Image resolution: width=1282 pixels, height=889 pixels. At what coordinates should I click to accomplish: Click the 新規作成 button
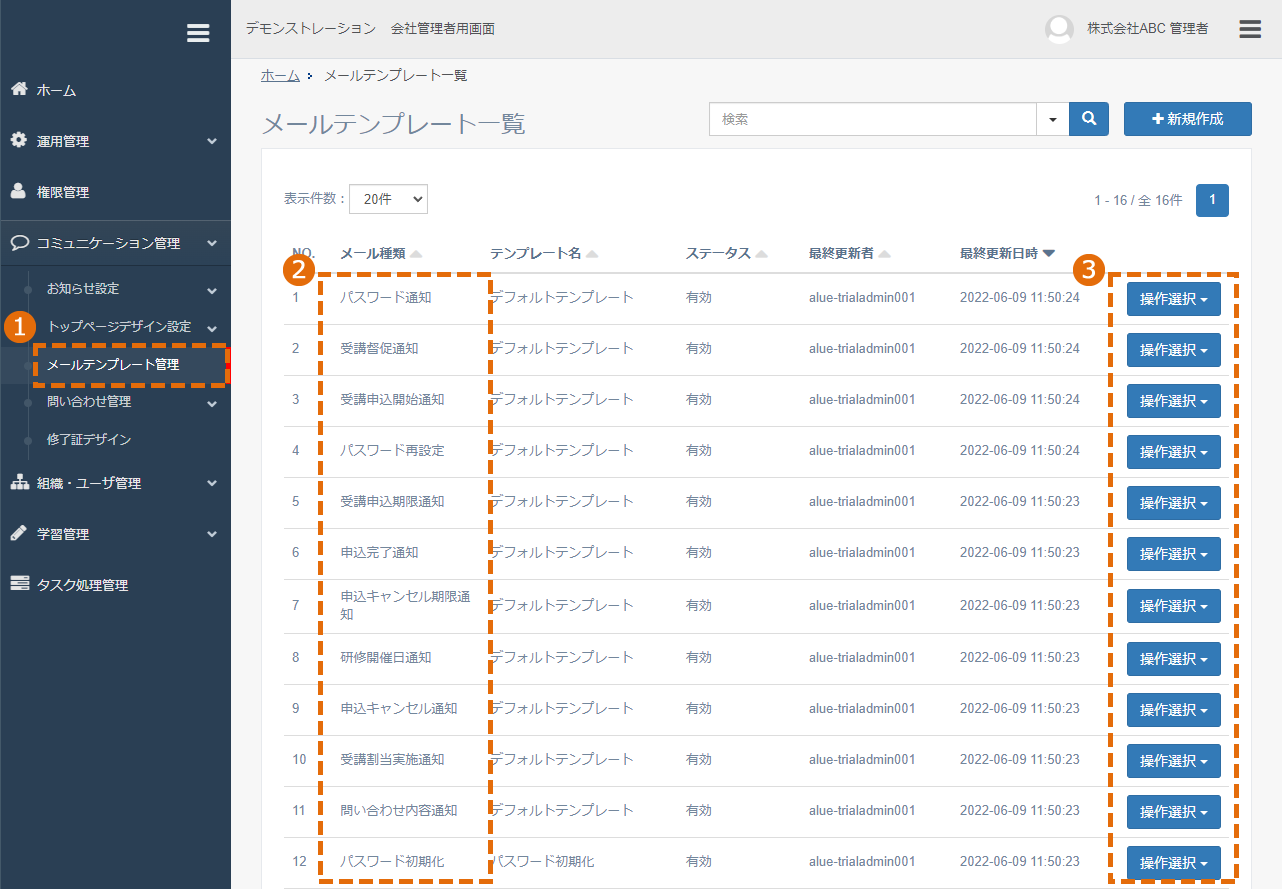[1188, 118]
